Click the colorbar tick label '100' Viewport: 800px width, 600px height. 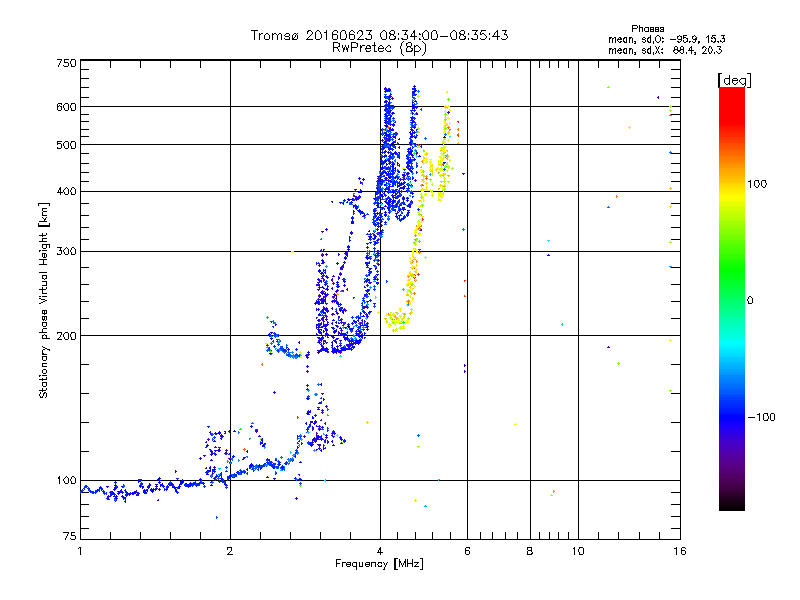pyautogui.click(x=757, y=184)
